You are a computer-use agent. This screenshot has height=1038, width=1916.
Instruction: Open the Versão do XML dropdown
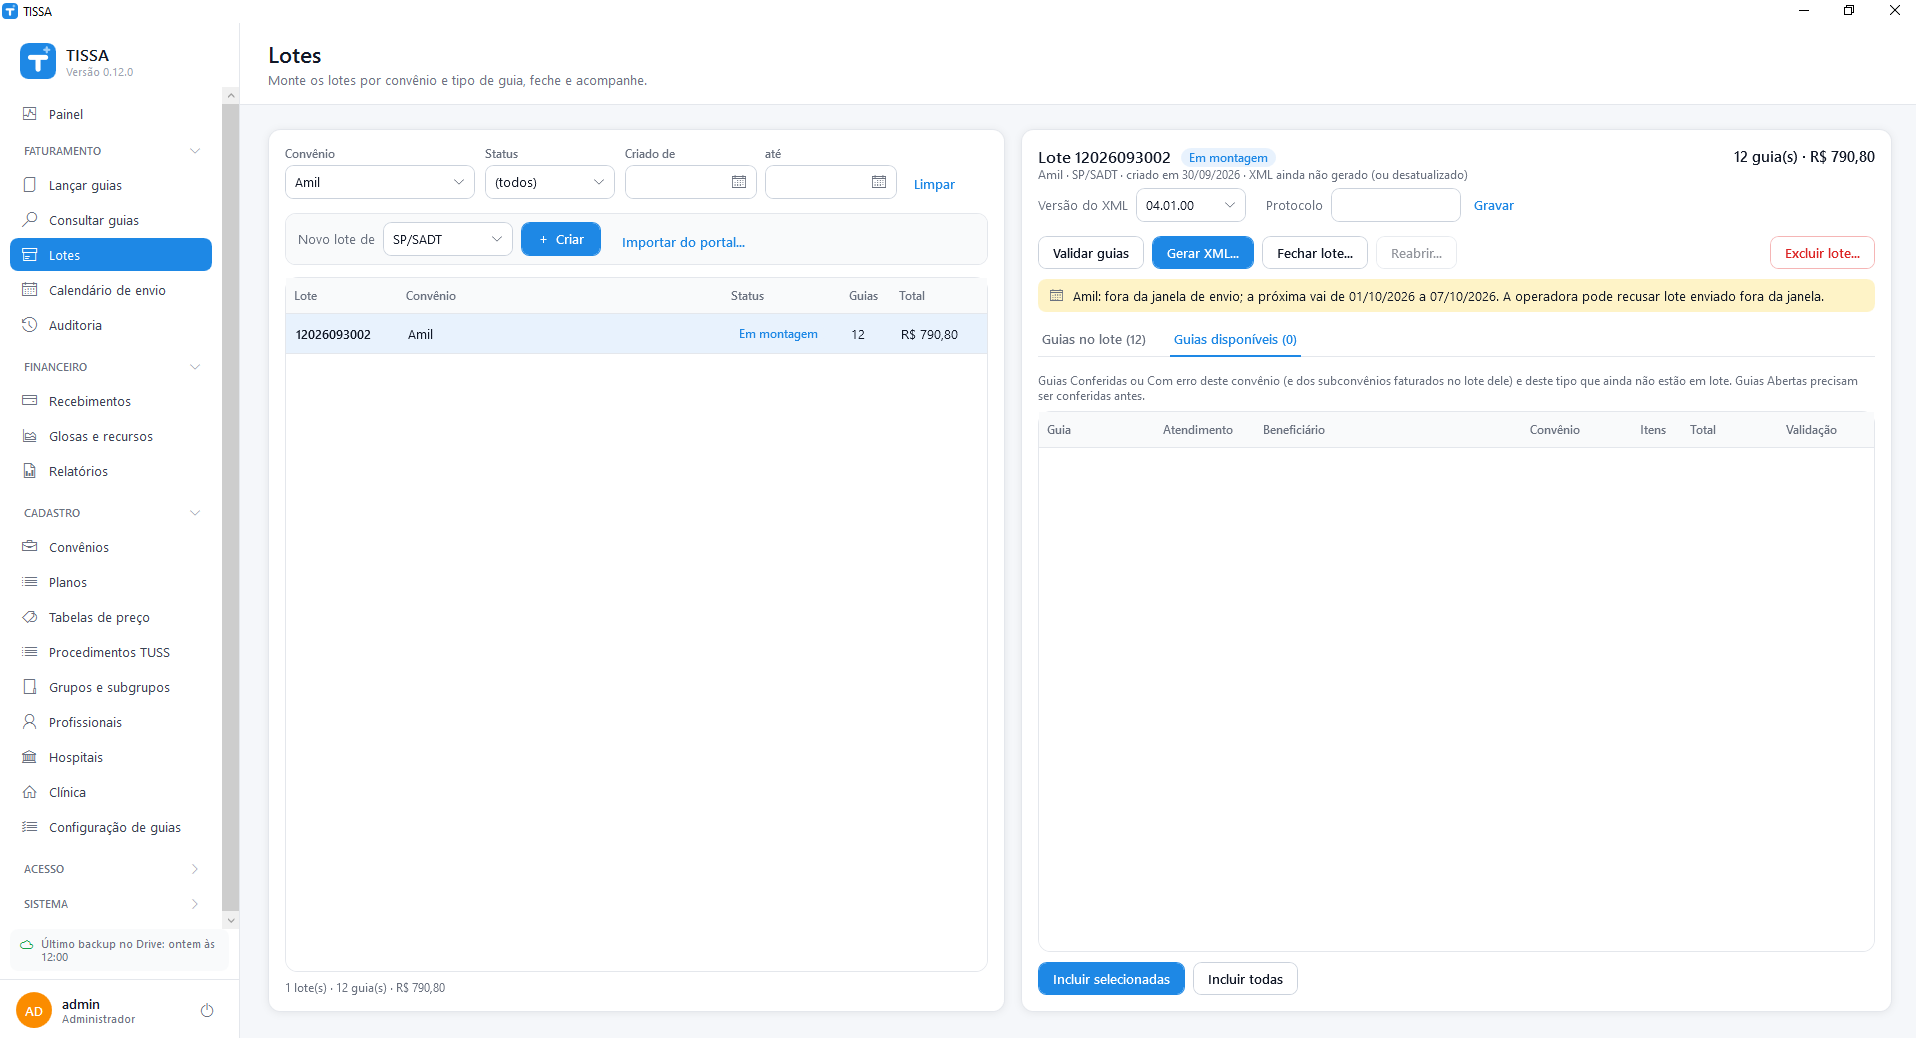(x=1191, y=205)
